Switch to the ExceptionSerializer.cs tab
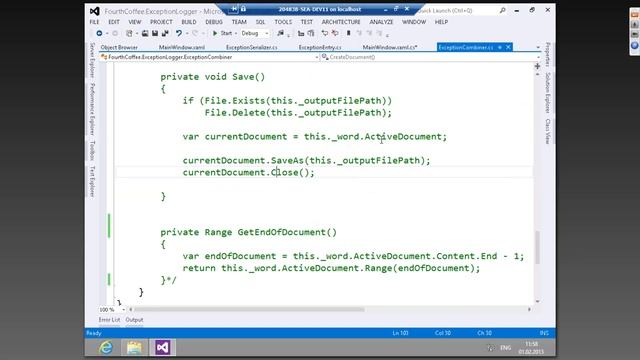 click(251, 47)
